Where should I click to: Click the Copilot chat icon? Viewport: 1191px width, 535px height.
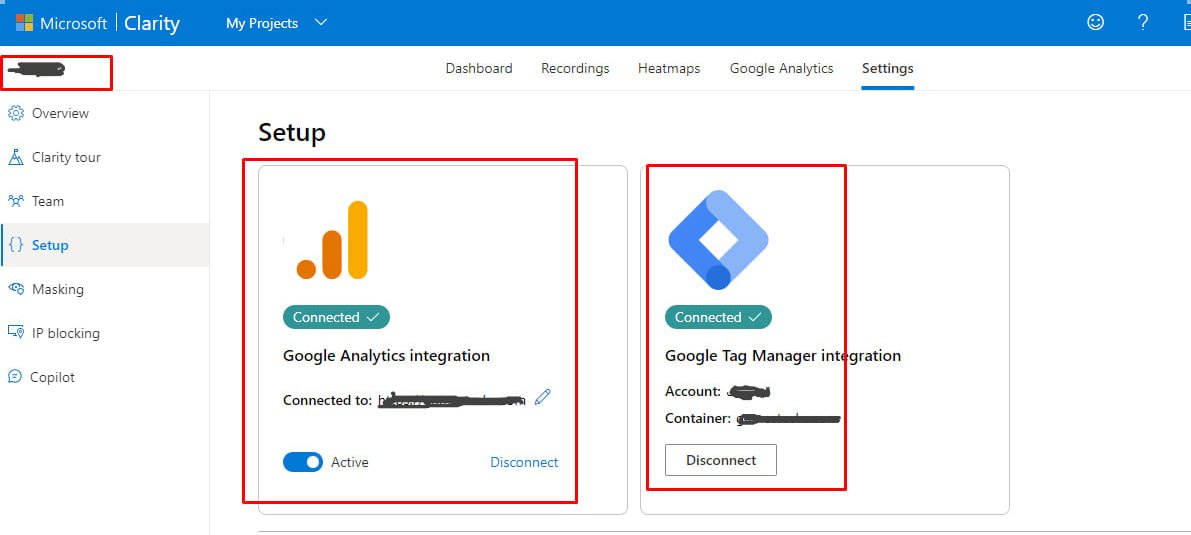[x=15, y=377]
